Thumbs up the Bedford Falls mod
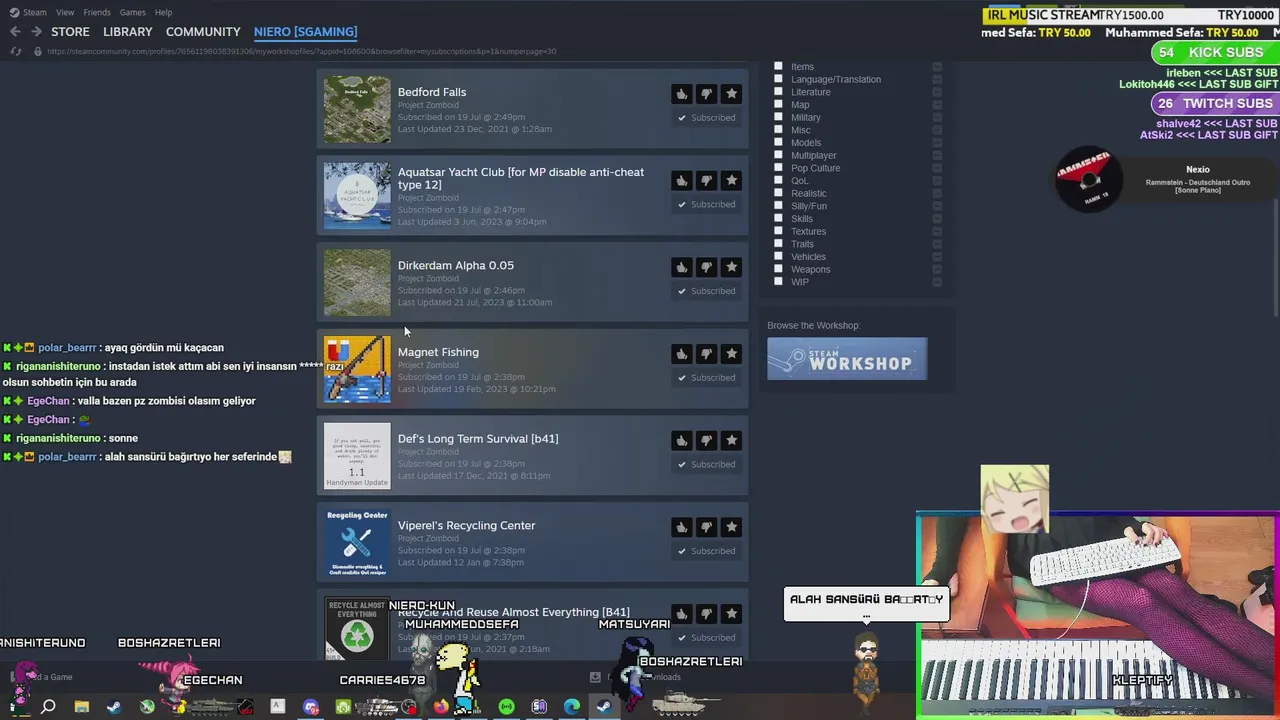 [x=681, y=94]
